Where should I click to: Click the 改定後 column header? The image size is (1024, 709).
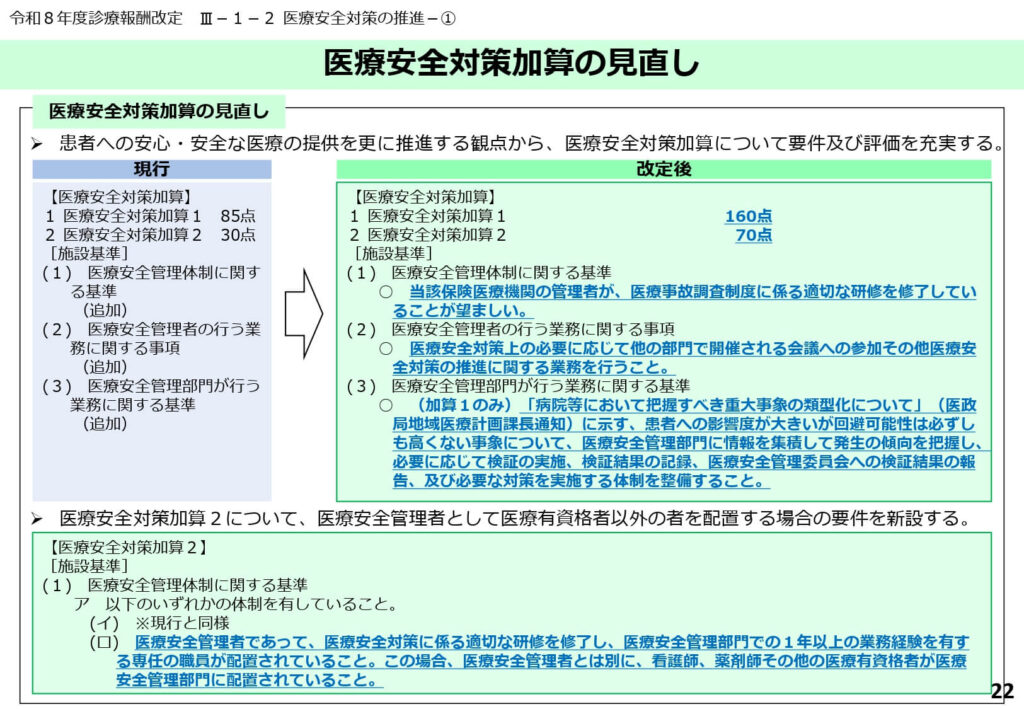pyautogui.click(x=663, y=169)
